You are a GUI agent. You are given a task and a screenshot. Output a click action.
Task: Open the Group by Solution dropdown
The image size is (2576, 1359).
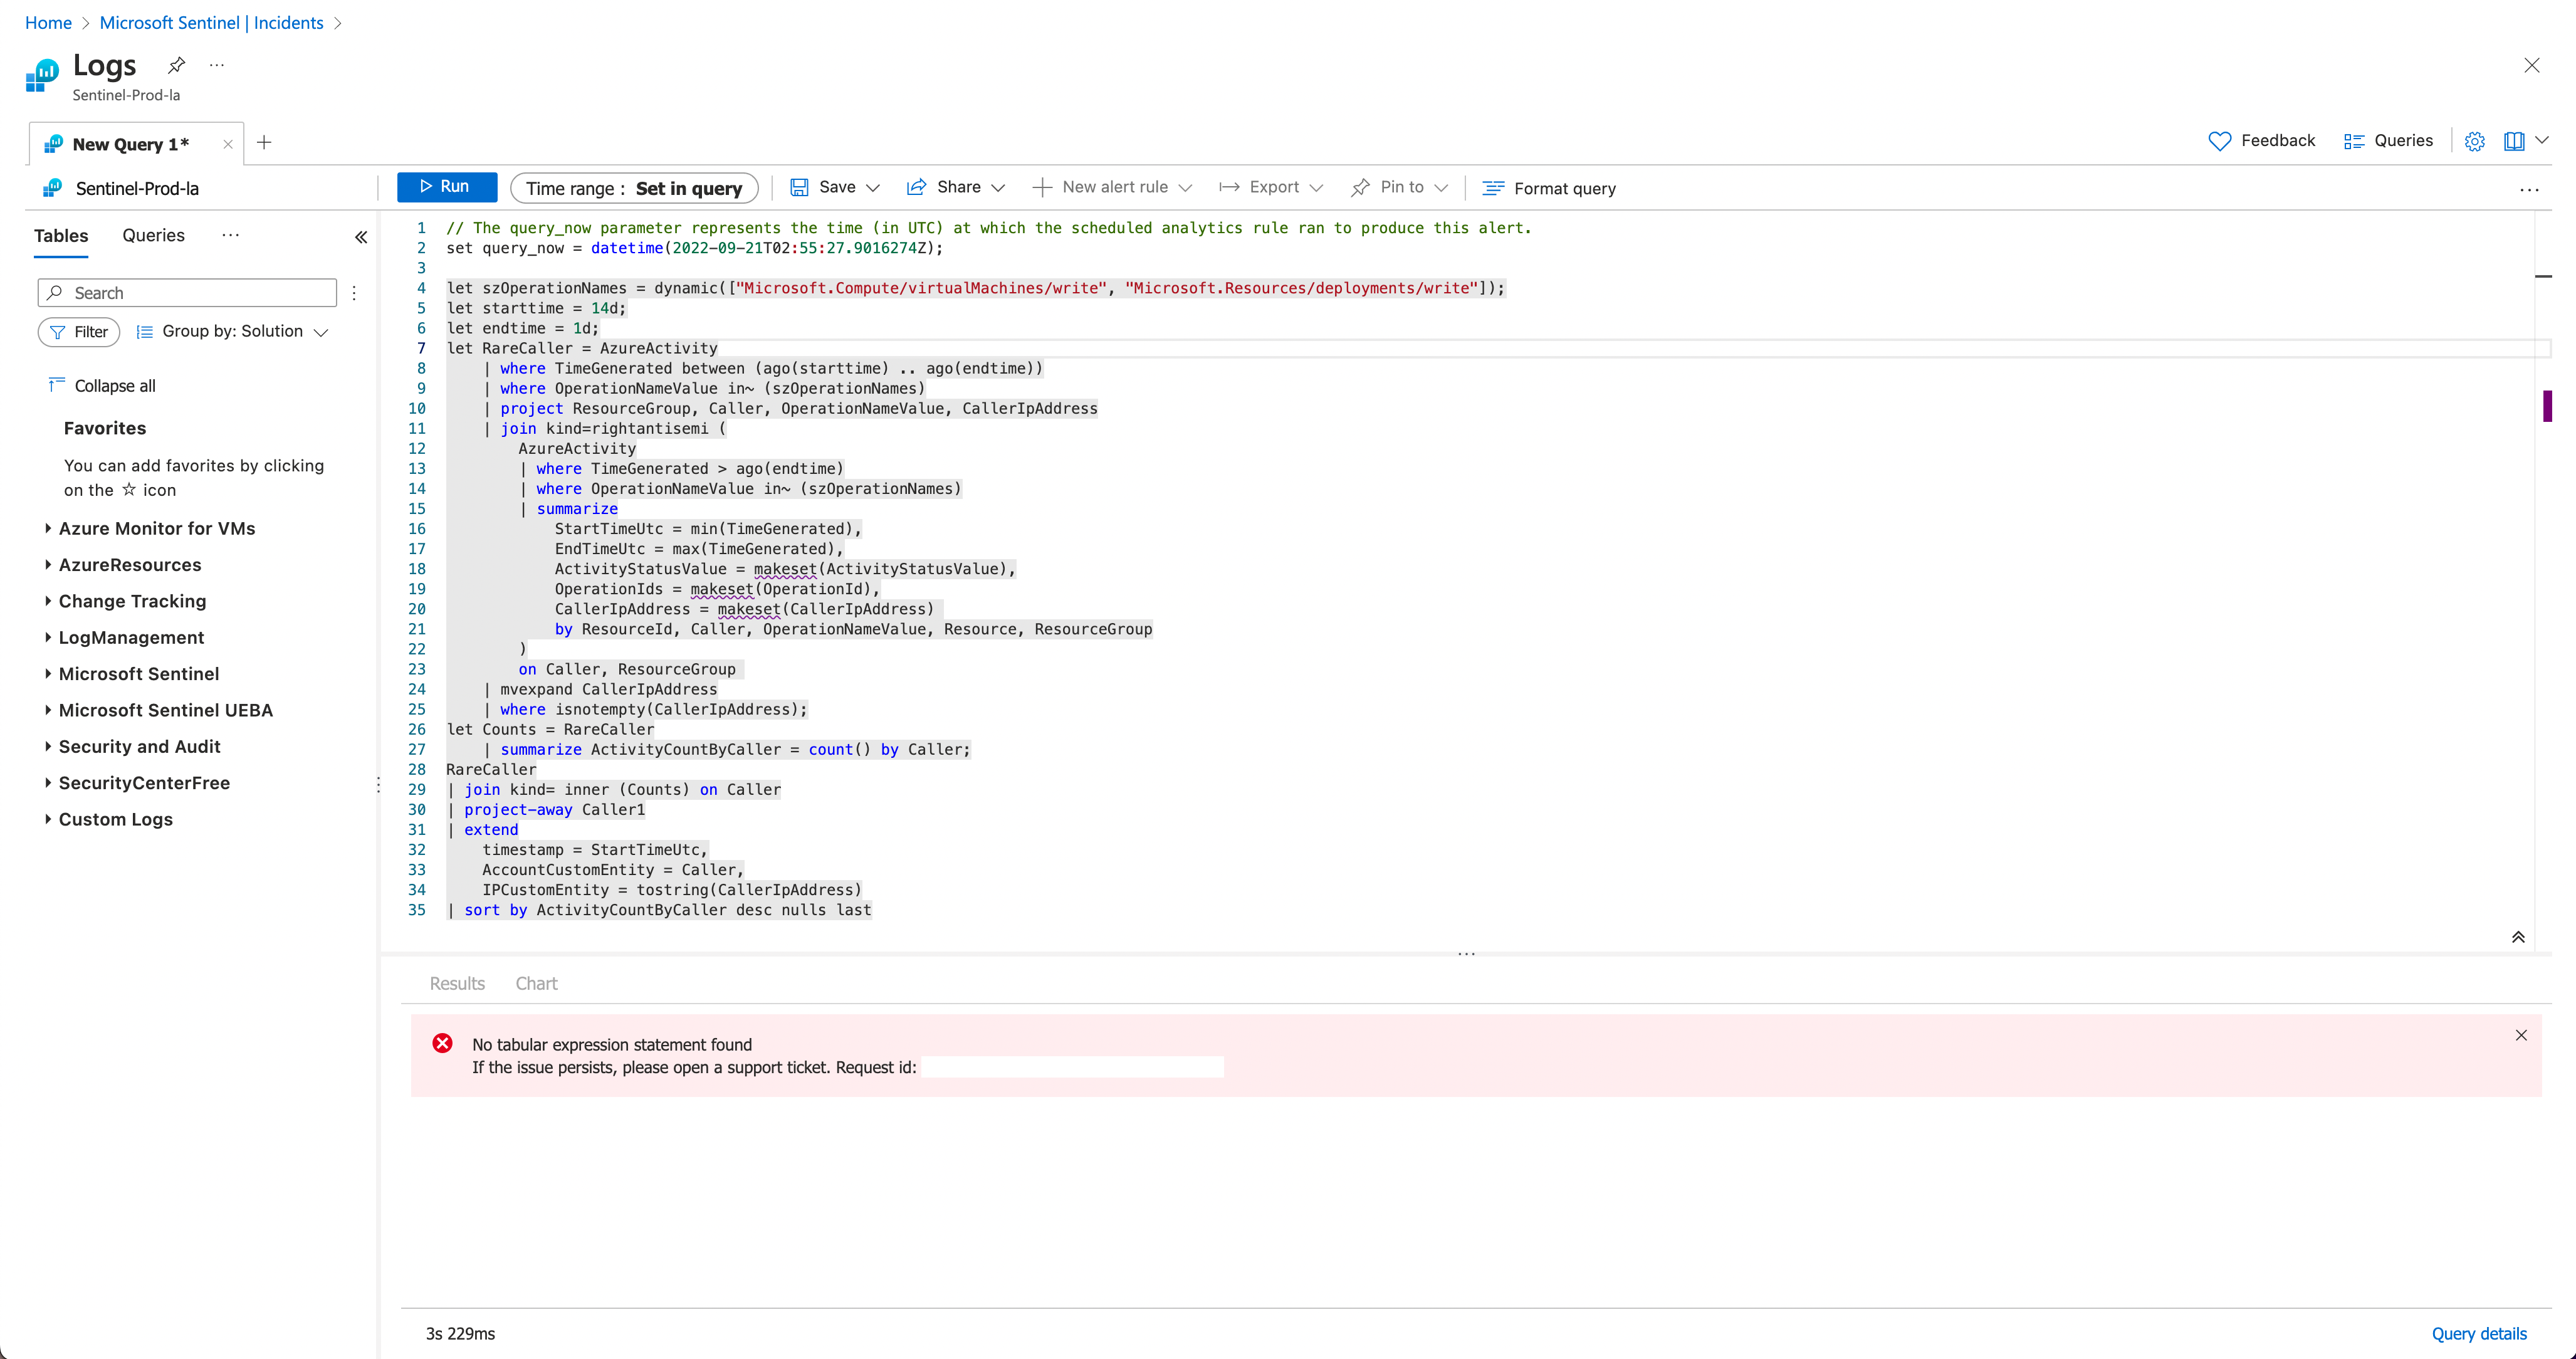(232, 331)
